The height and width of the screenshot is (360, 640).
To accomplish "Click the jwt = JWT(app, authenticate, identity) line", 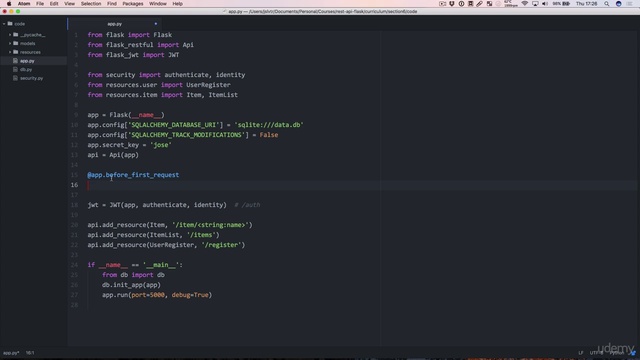I will (157, 205).
